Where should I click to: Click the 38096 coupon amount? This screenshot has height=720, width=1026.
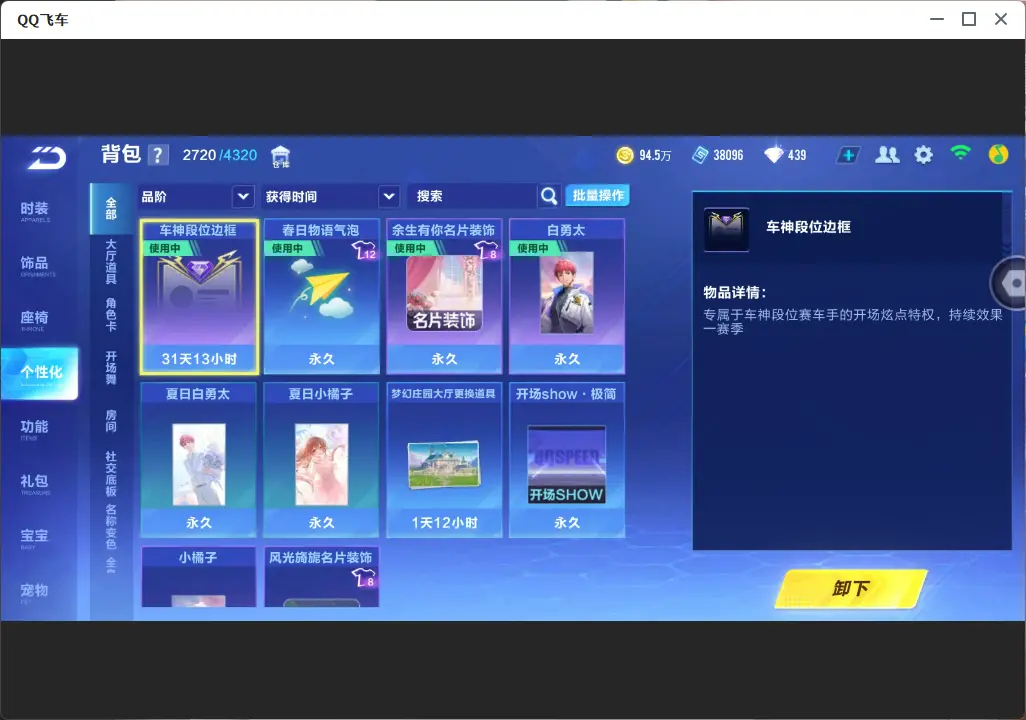point(728,155)
